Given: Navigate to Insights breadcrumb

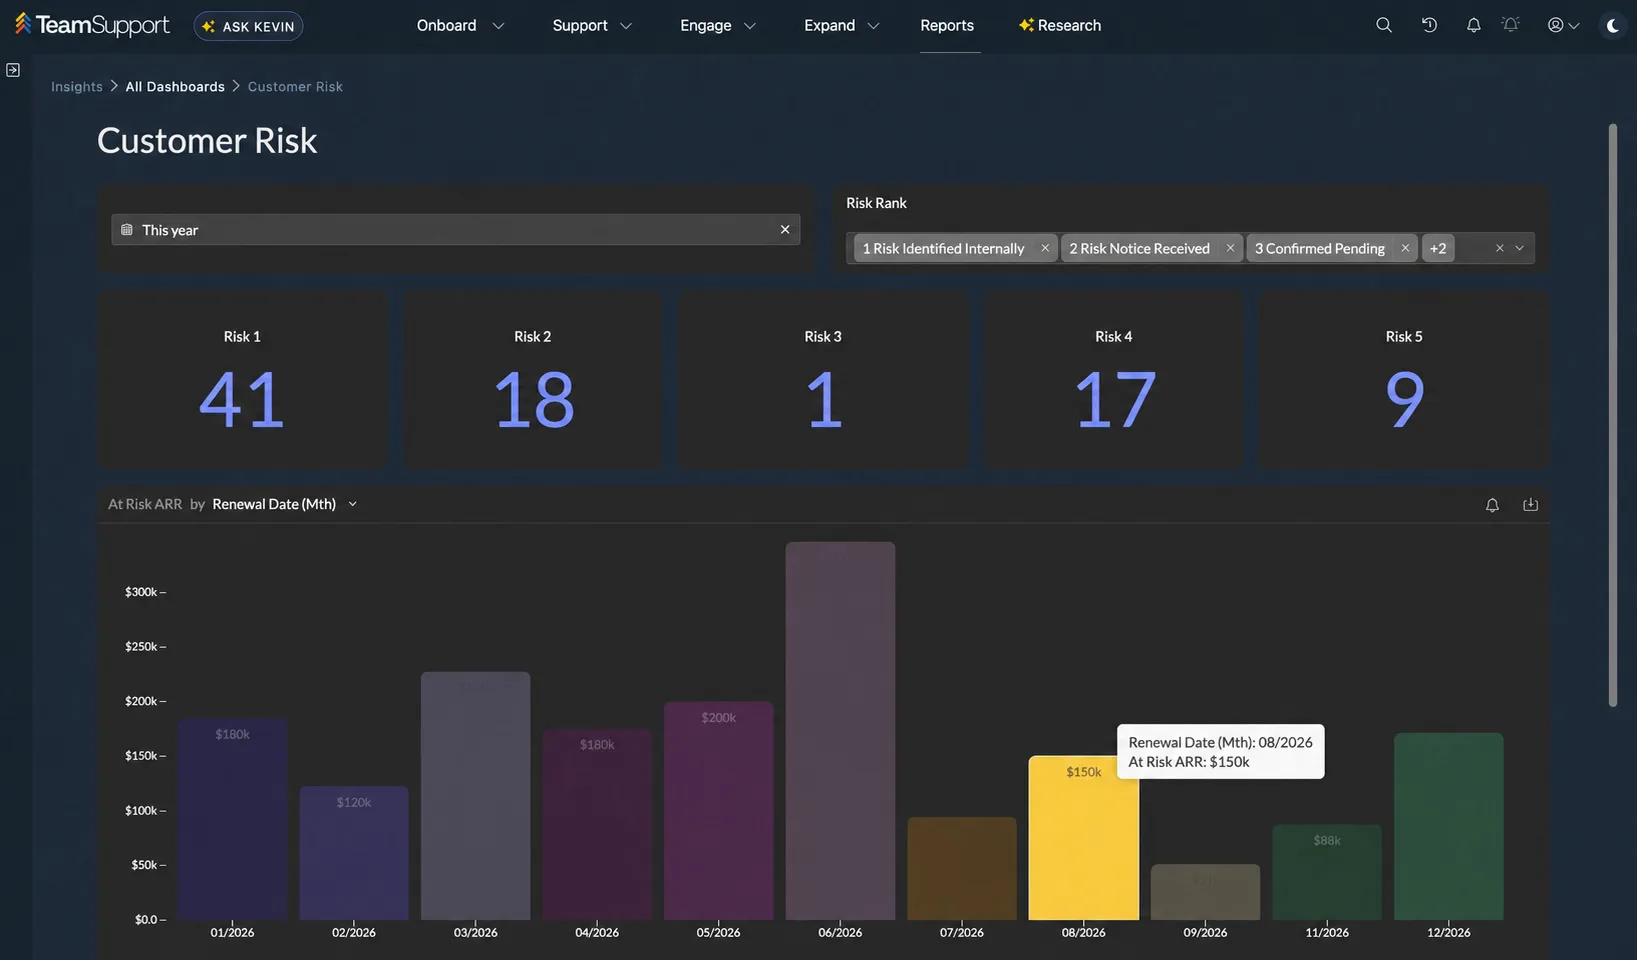Looking at the screenshot, I should pos(77,87).
